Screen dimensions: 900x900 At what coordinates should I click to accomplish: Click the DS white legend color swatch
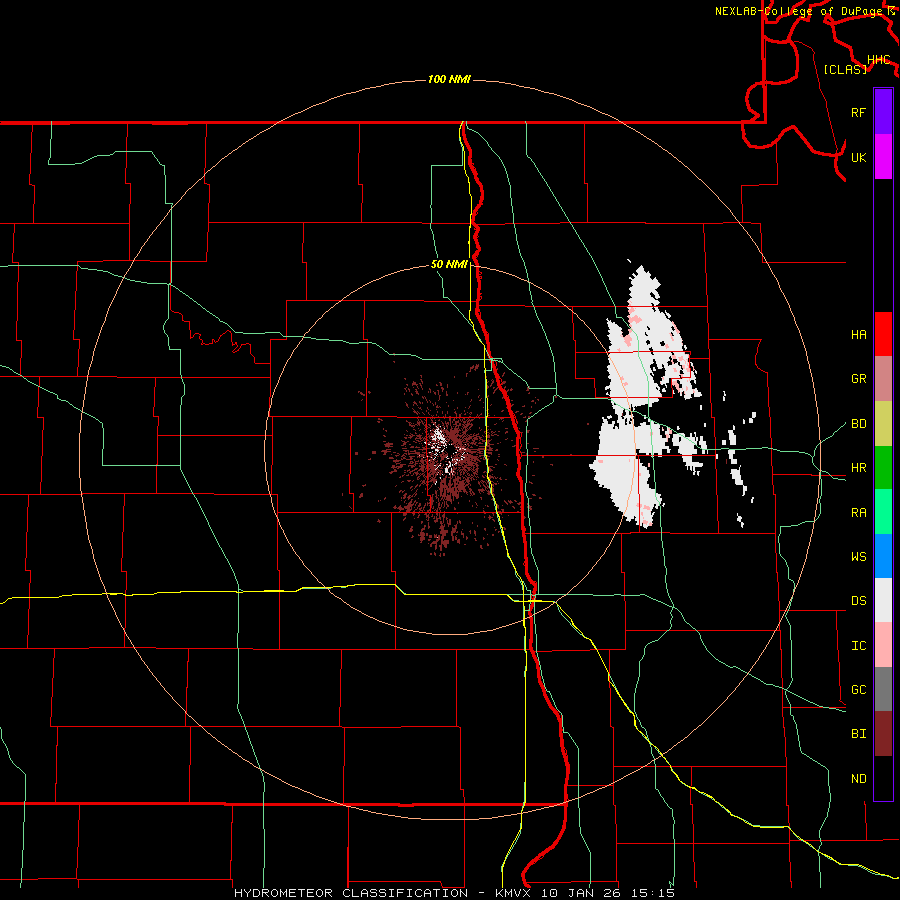point(883,600)
